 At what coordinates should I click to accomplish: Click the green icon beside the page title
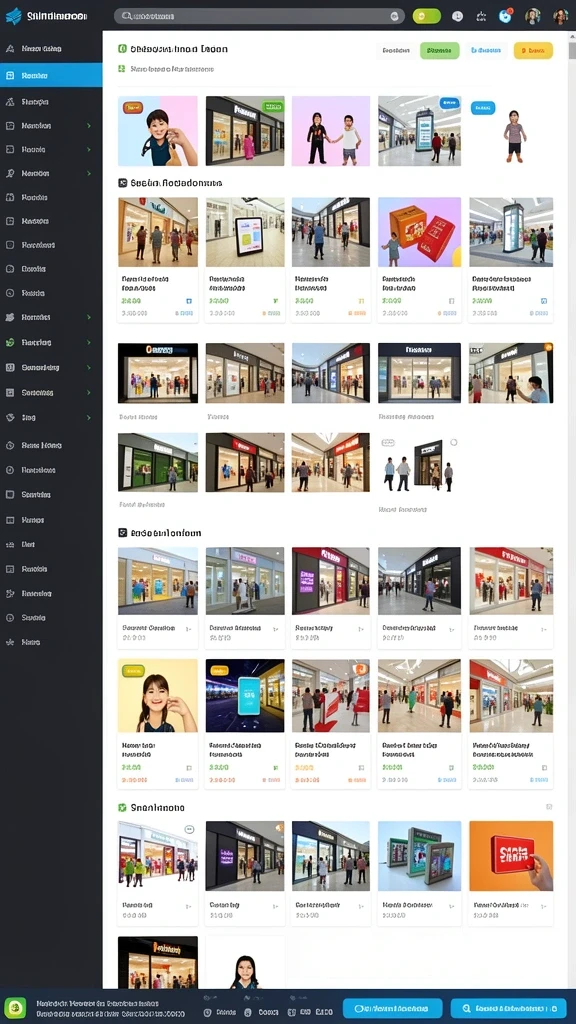click(122, 48)
